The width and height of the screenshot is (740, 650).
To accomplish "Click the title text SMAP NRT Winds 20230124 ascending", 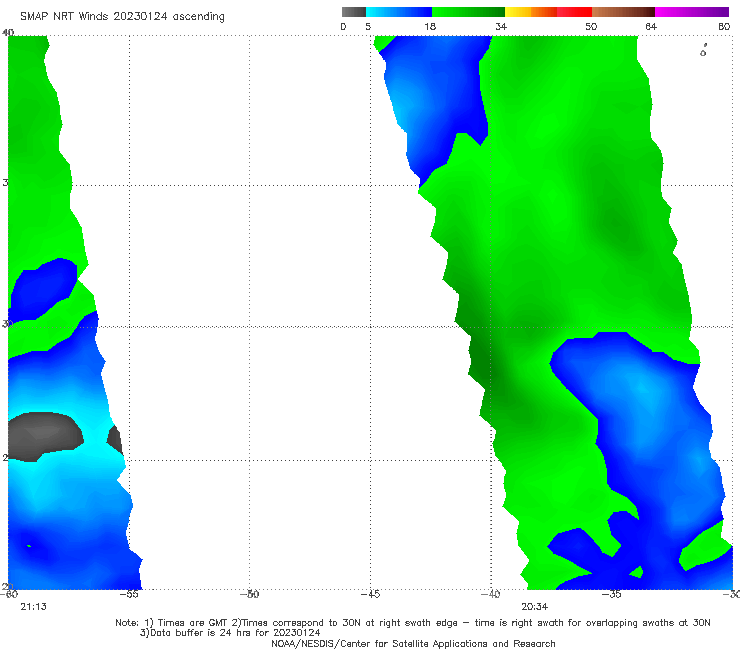I will pyautogui.click(x=122, y=17).
